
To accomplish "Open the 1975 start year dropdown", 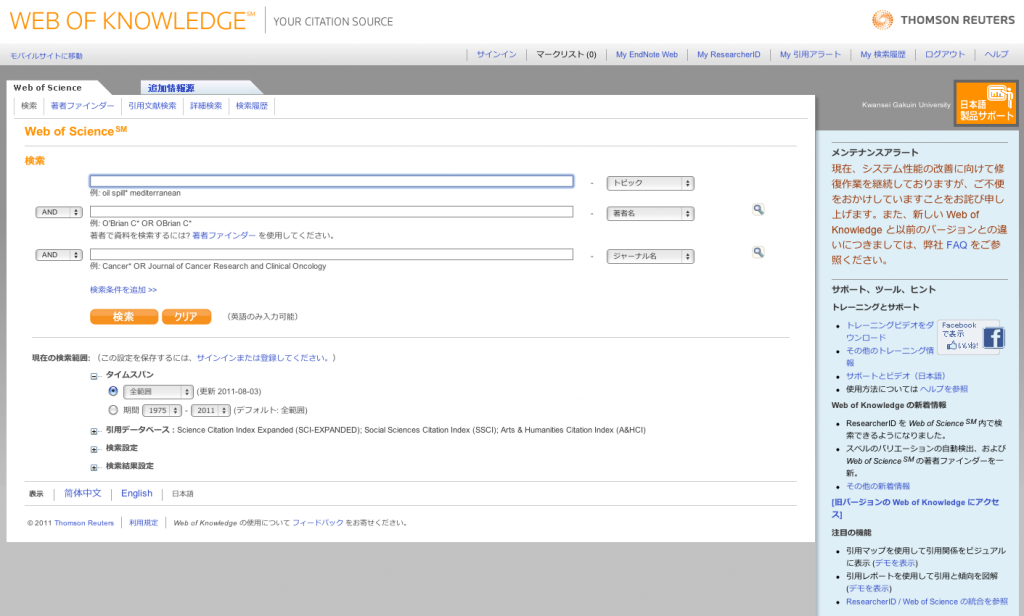I will pyautogui.click(x=162, y=410).
